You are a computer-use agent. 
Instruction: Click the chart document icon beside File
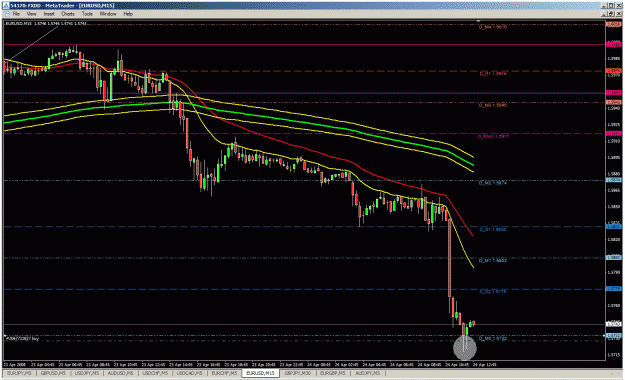6,14
